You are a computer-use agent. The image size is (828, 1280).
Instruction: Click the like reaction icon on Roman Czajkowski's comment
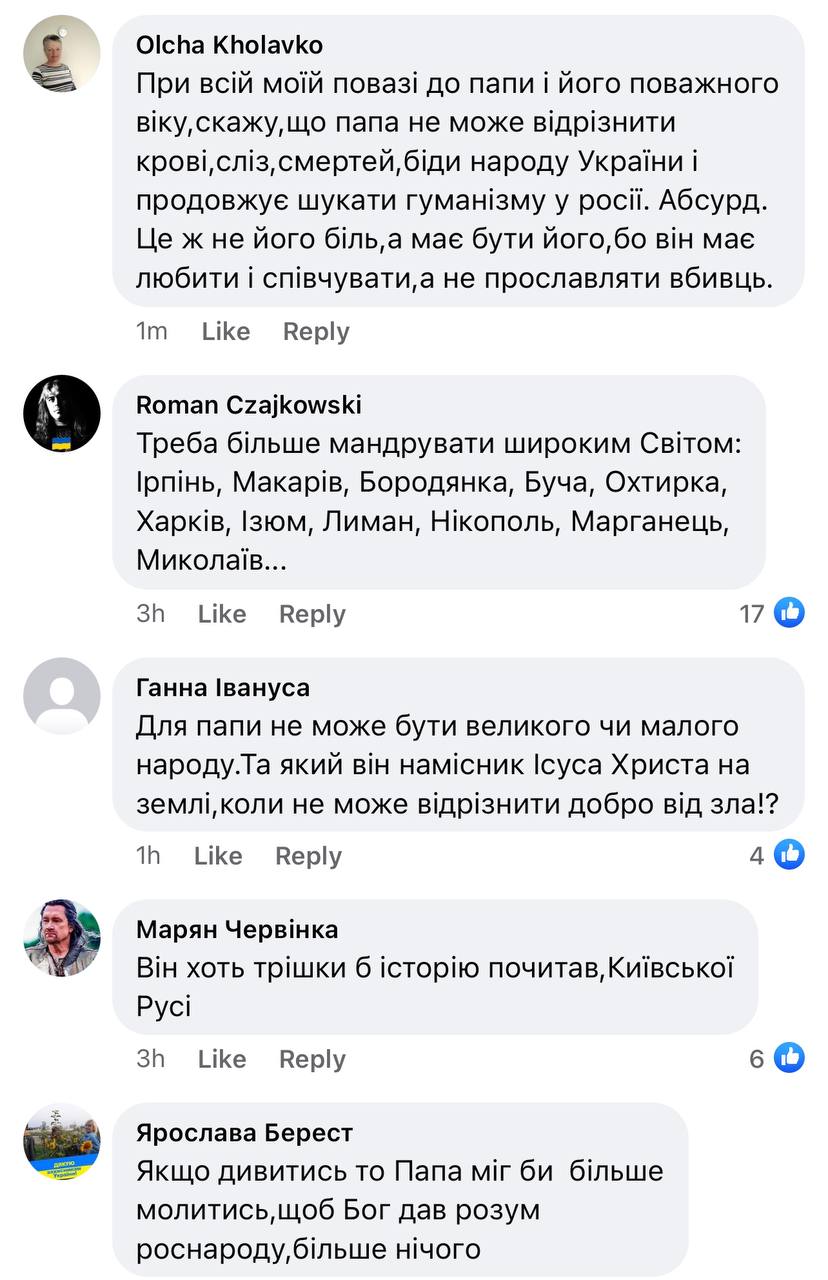click(x=790, y=612)
